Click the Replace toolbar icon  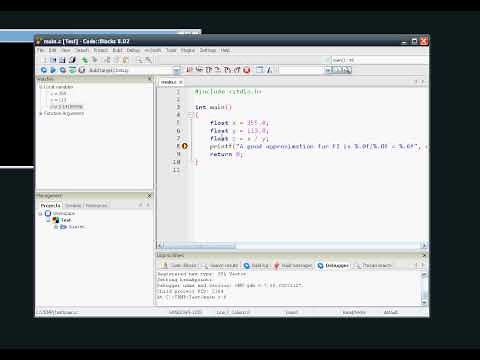[x=148, y=60]
